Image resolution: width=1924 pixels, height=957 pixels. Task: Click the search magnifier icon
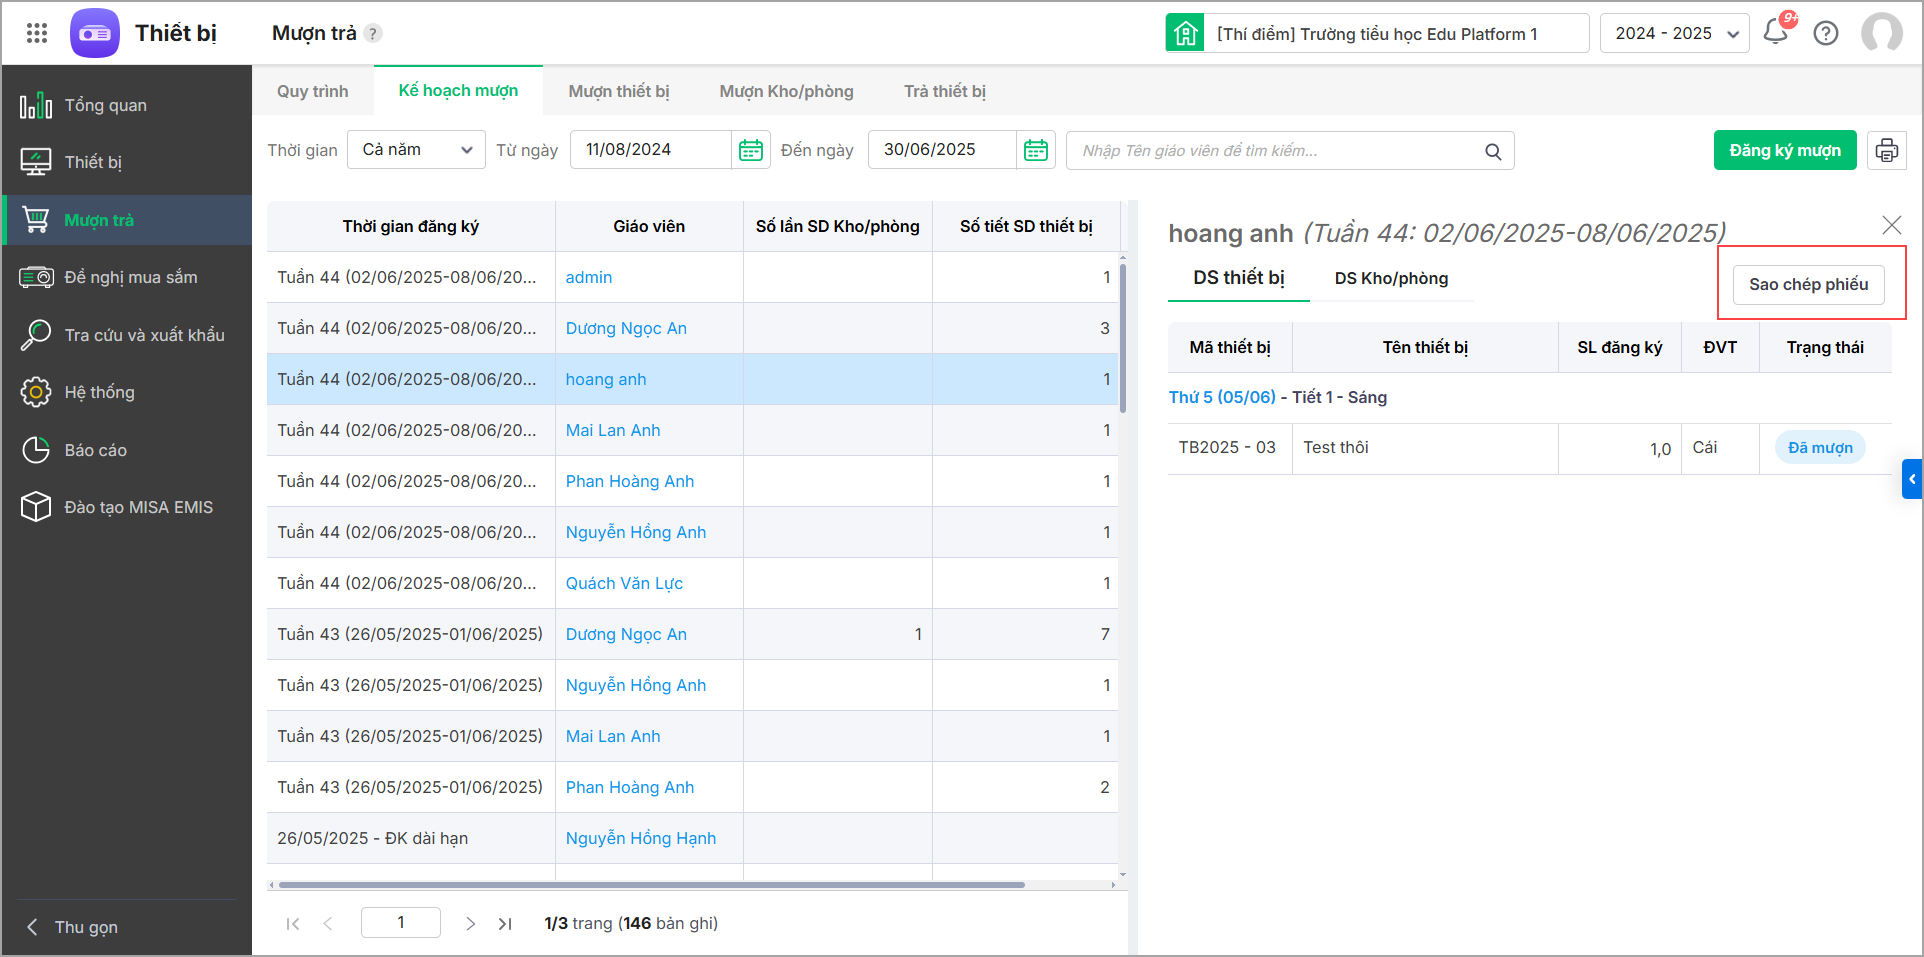pos(1493,151)
